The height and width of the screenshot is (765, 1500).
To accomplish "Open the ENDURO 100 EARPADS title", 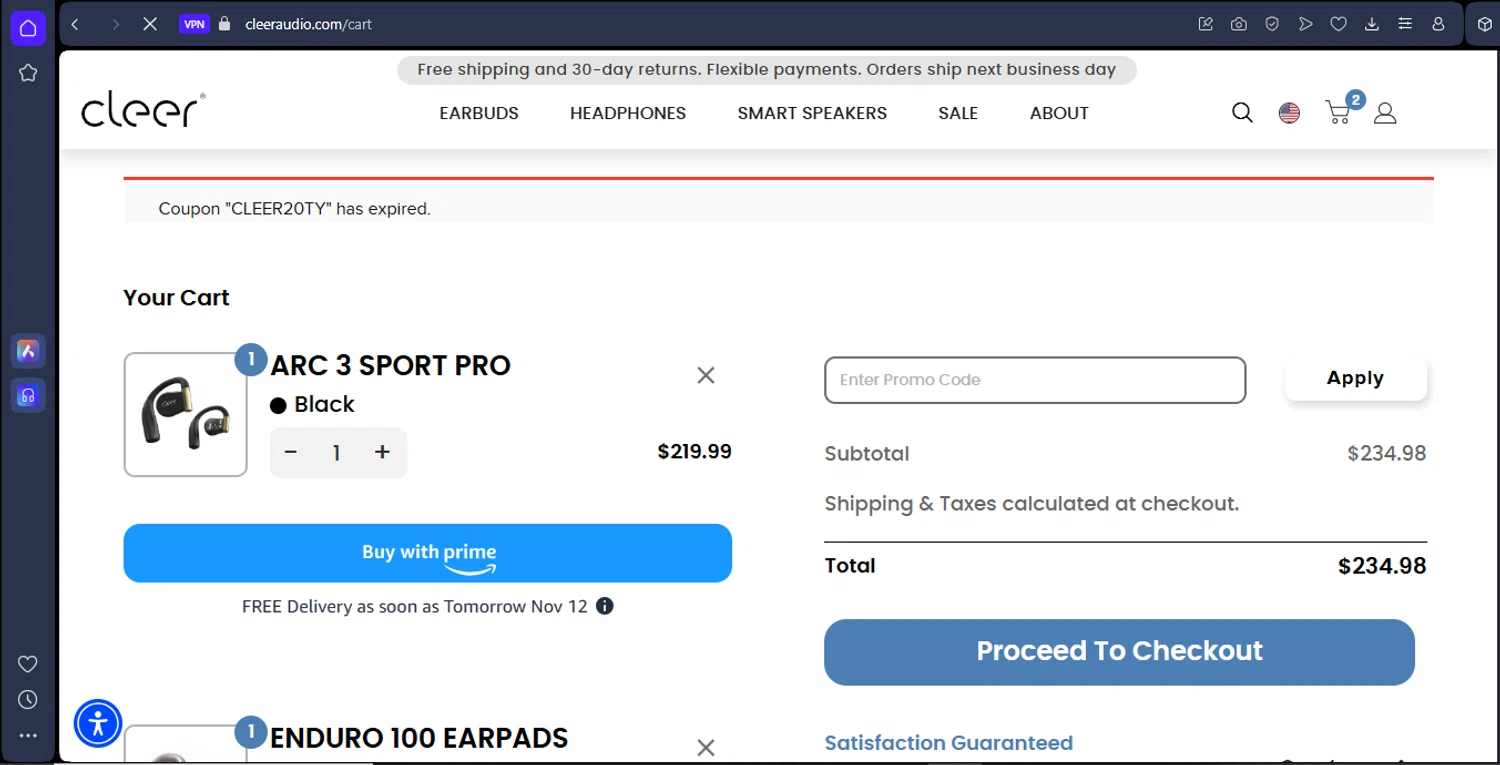I will 419,738.
